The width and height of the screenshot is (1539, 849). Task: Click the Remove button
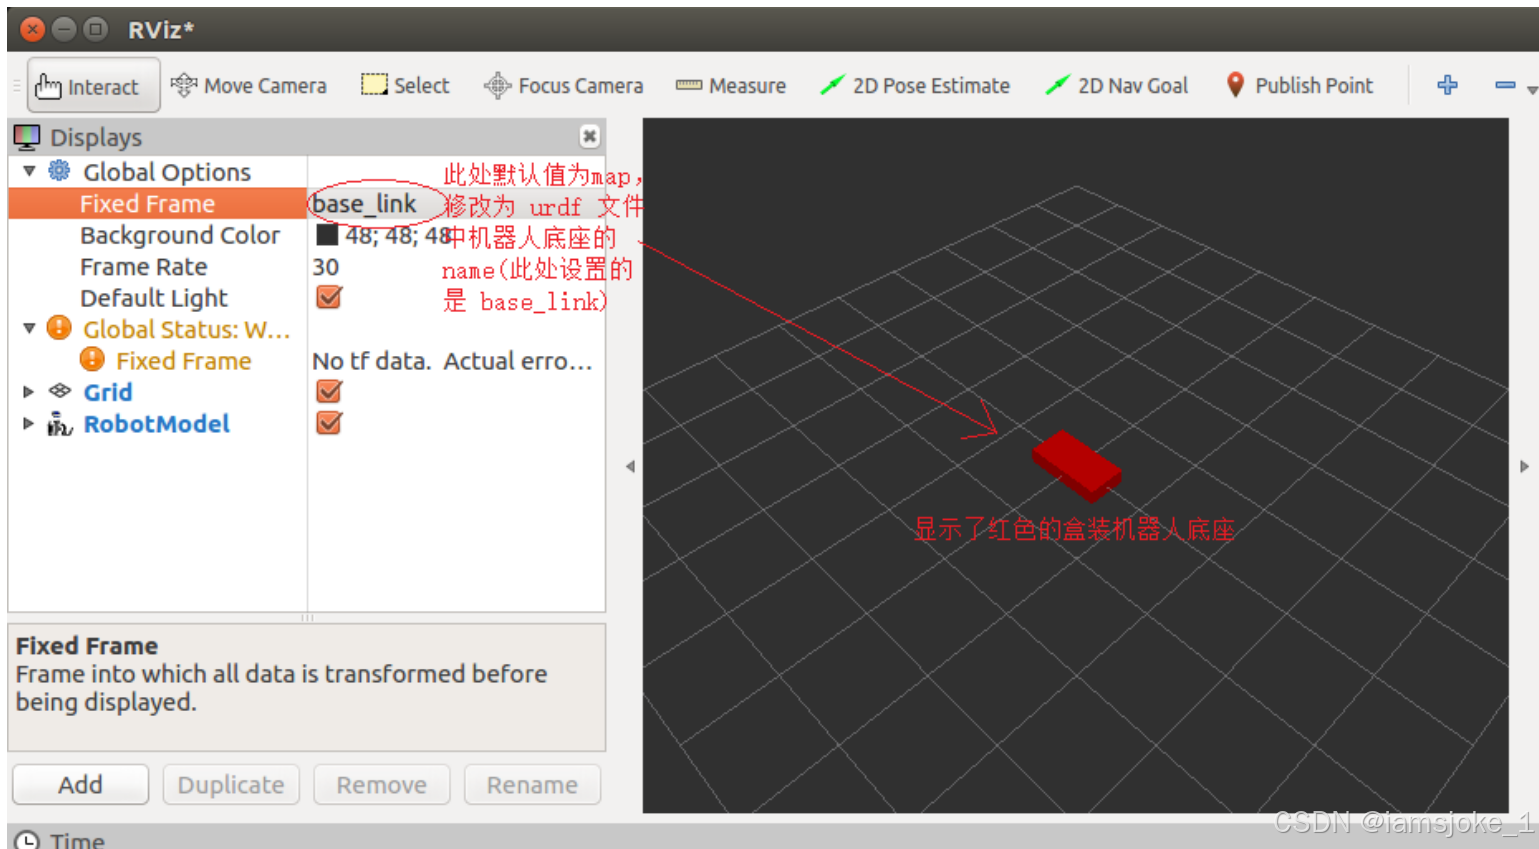(381, 785)
